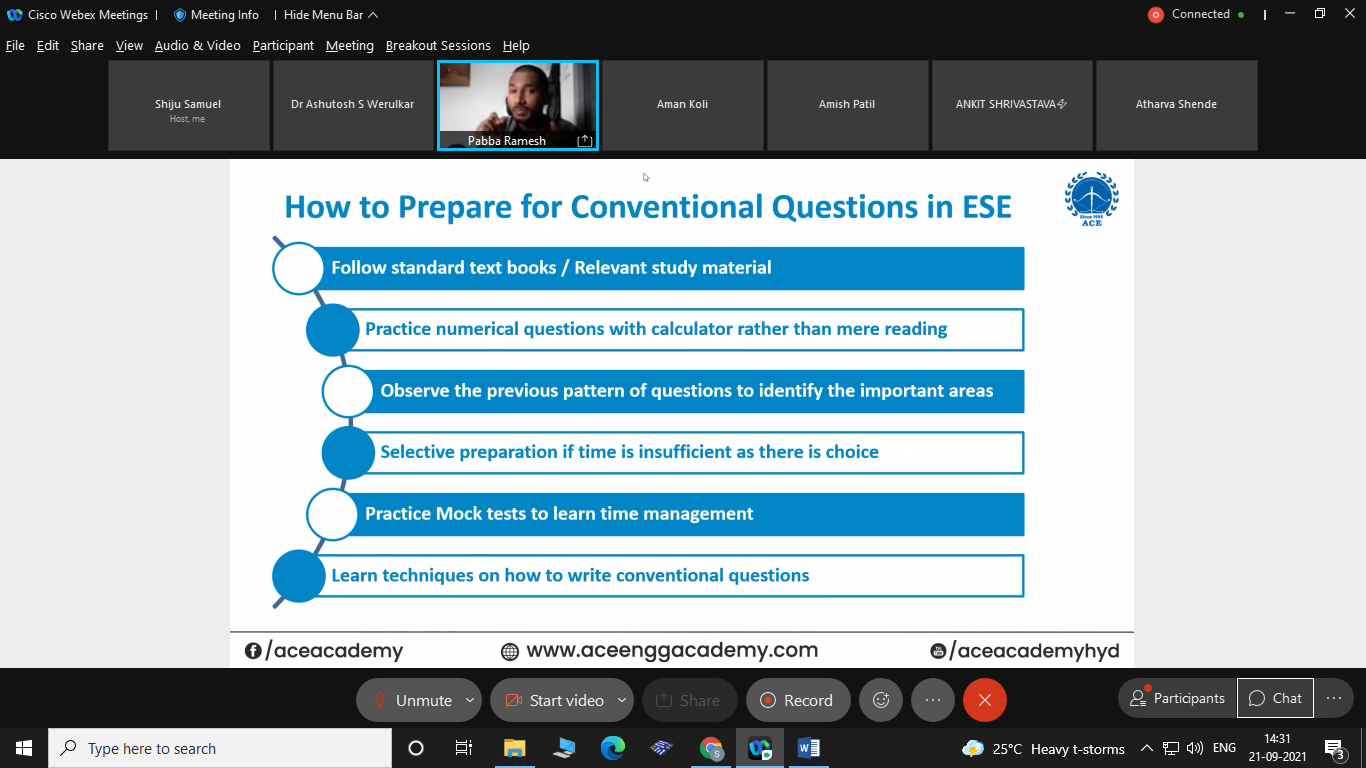Switch ENG input language indicator
The width and height of the screenshot is (1366, 768).
[1224, 748]
